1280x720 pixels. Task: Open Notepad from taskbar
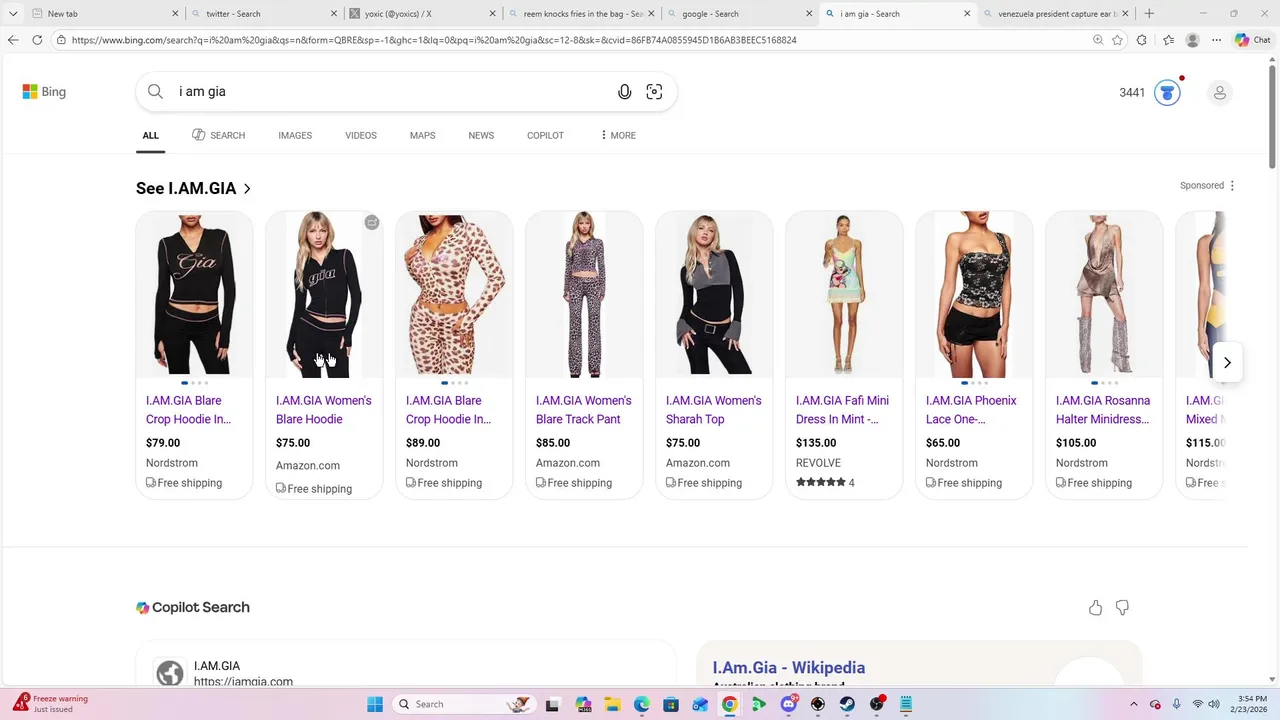coord(906,704)
